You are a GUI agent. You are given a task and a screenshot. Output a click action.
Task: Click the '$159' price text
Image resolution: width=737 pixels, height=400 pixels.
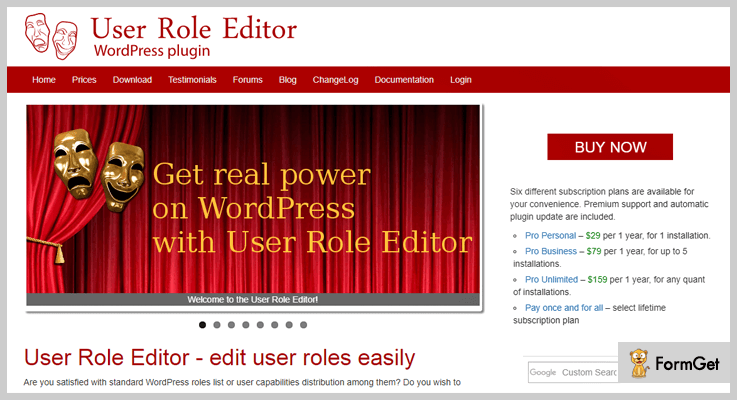point(597,279)
